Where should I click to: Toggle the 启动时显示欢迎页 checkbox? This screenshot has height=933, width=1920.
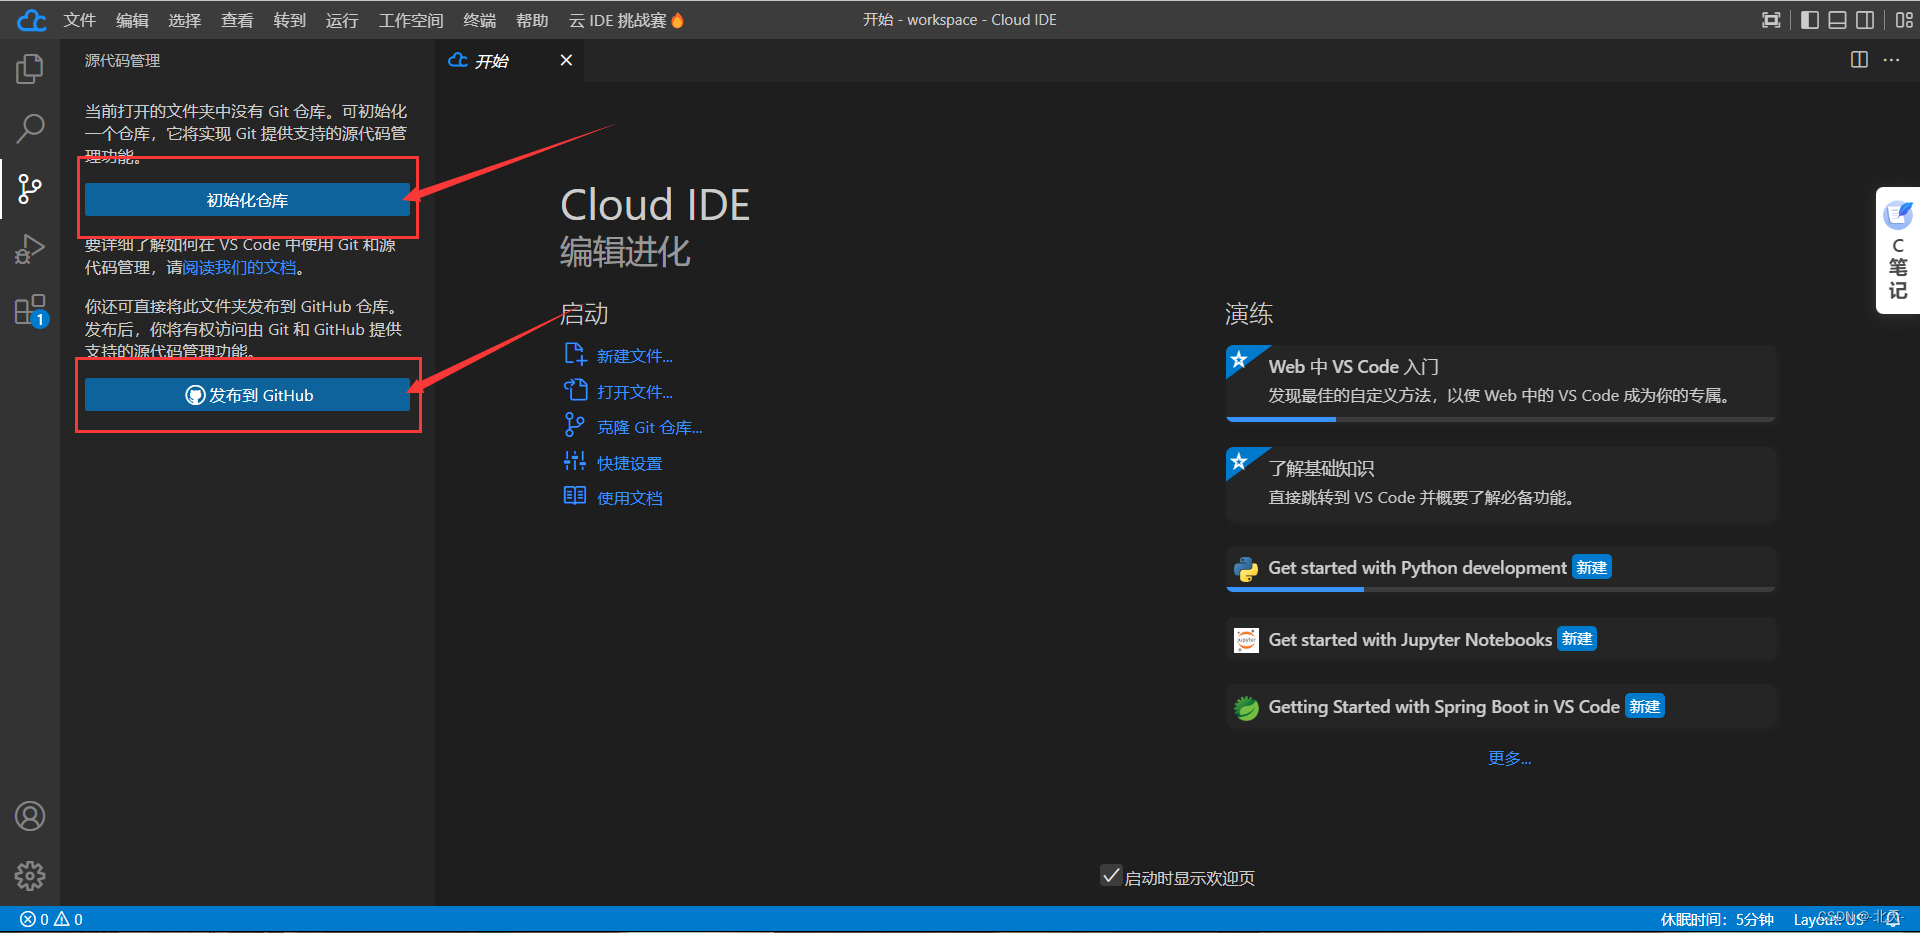coord(1111,876)
